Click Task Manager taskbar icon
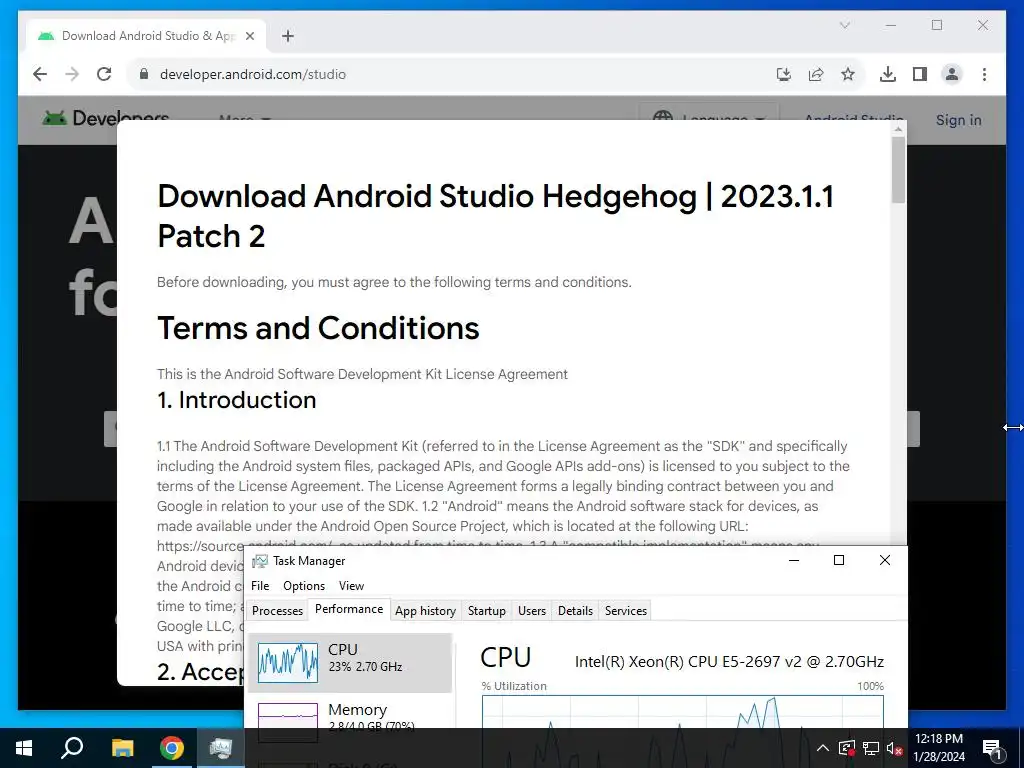 point(221,748)
